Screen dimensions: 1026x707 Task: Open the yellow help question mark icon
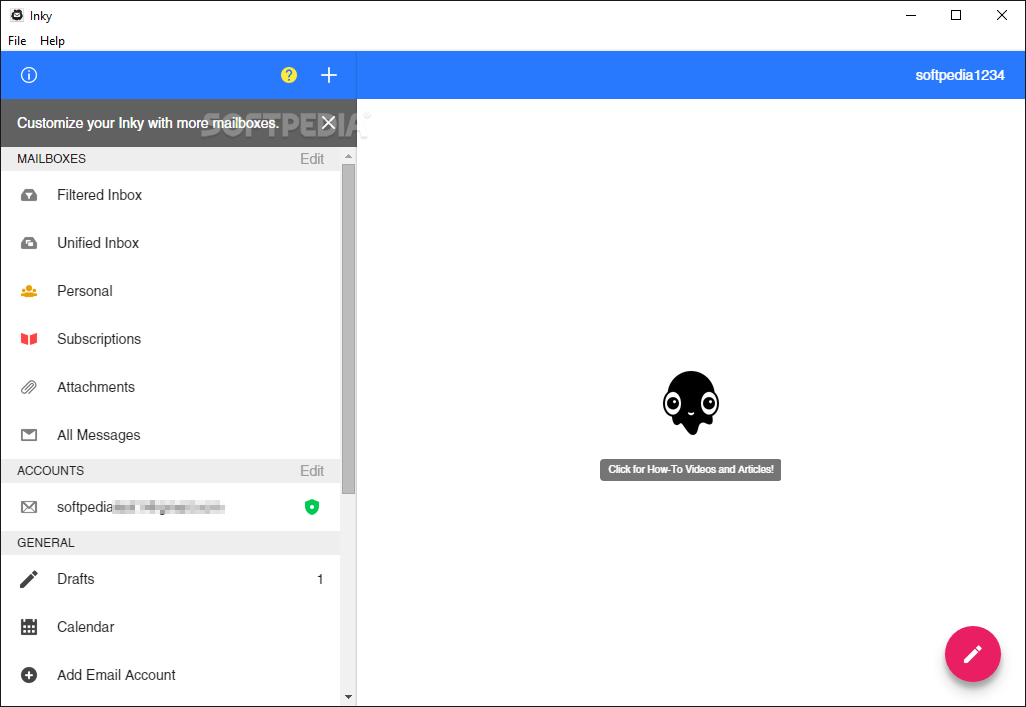coord(289,75)
